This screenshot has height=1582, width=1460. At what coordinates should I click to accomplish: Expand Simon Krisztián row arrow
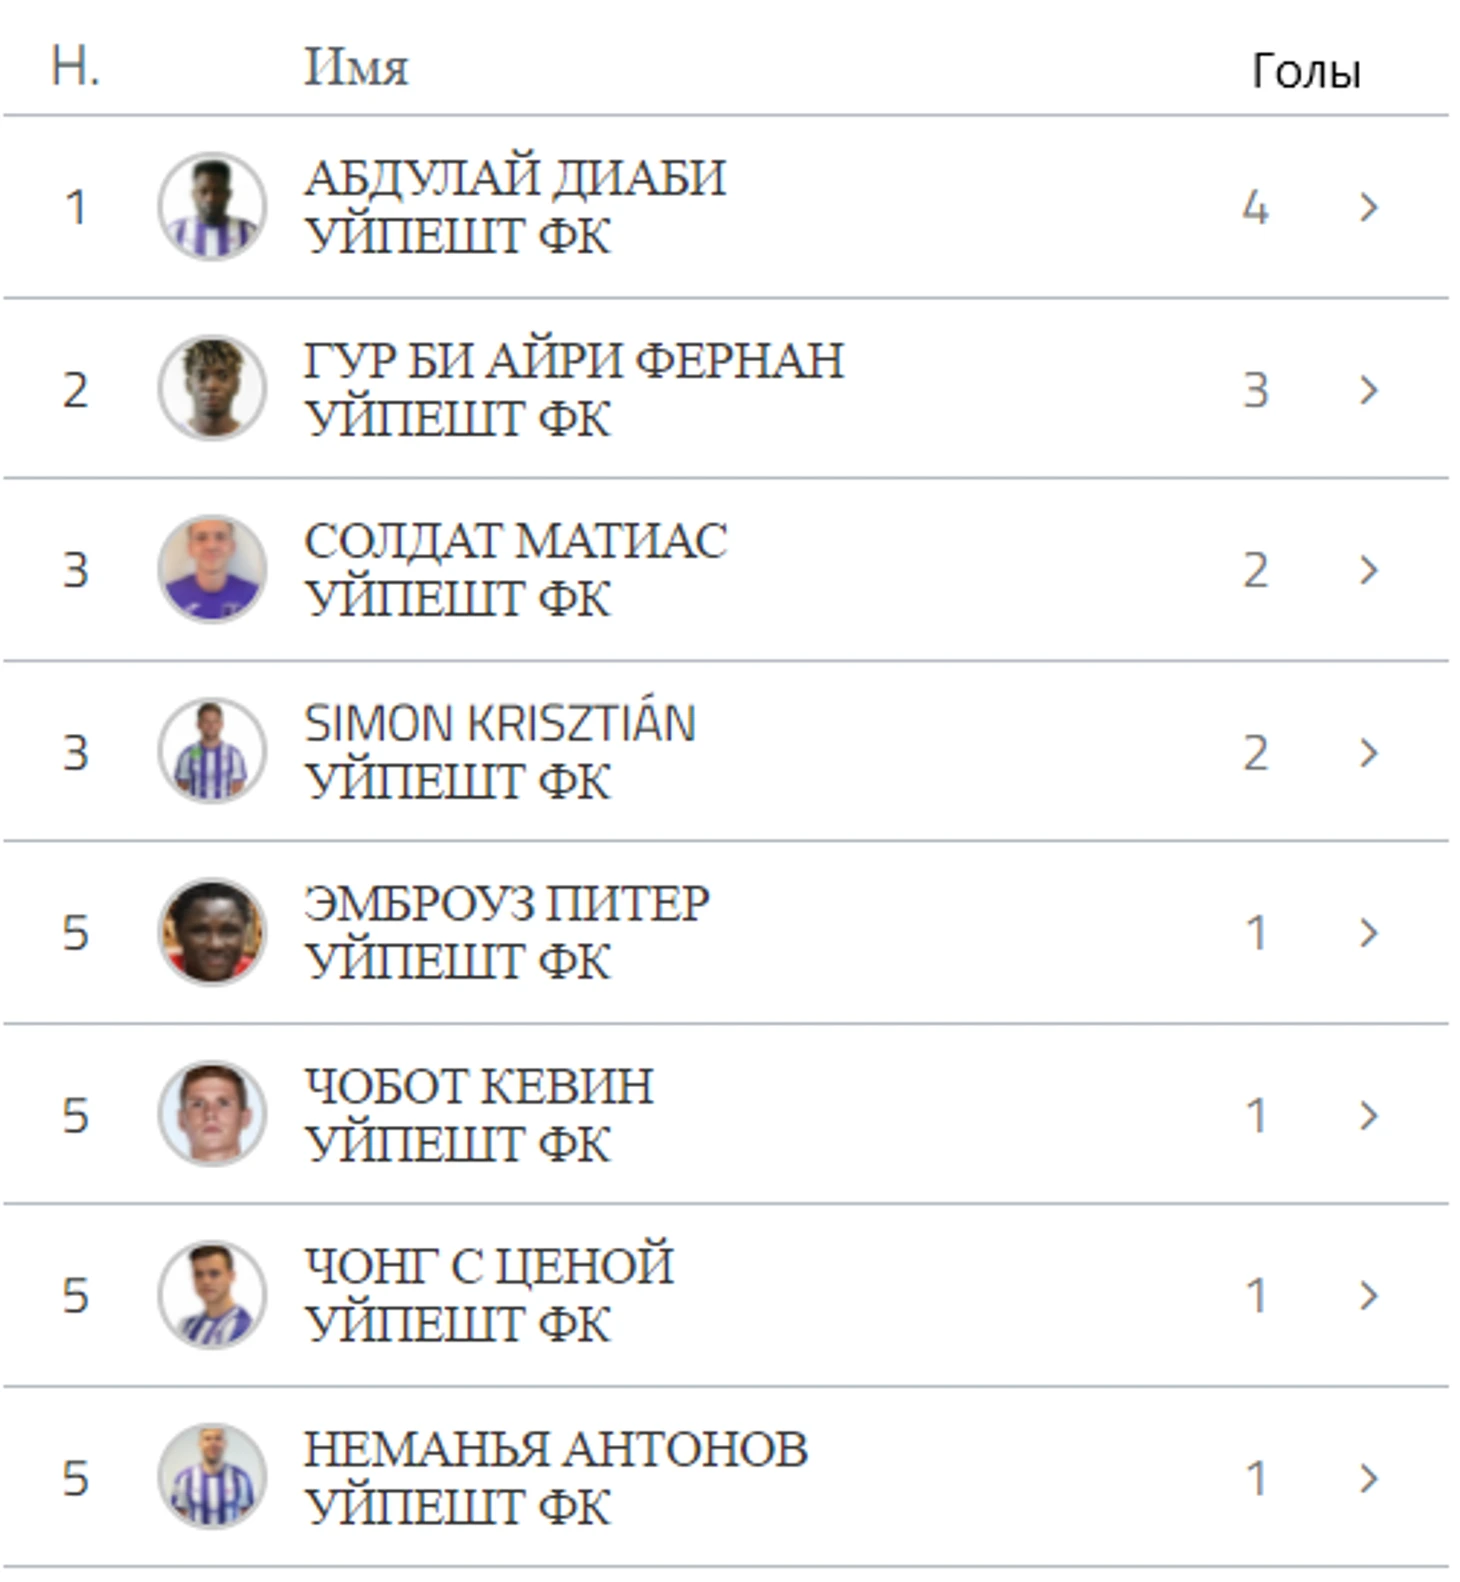pos(1369,752)
